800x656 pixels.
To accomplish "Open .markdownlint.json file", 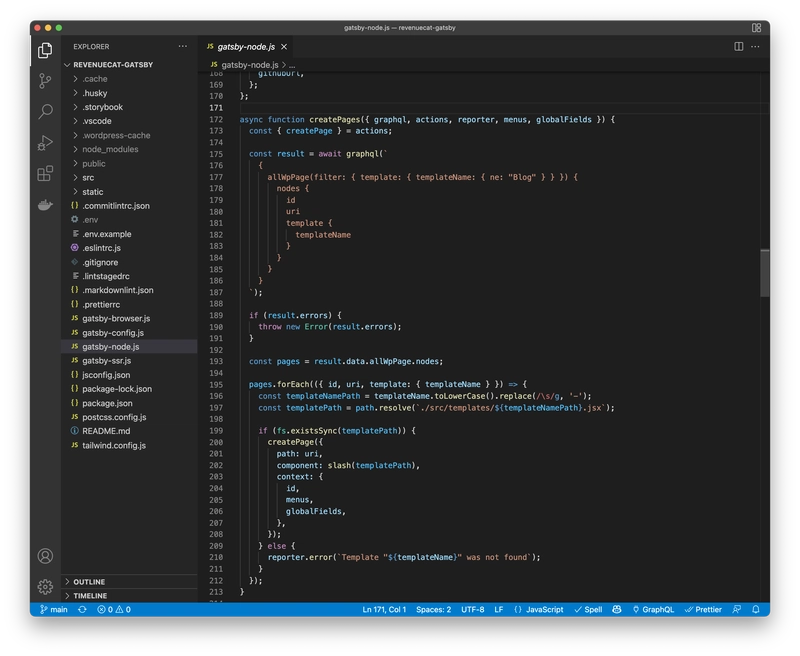I will [x=129, y=290].
